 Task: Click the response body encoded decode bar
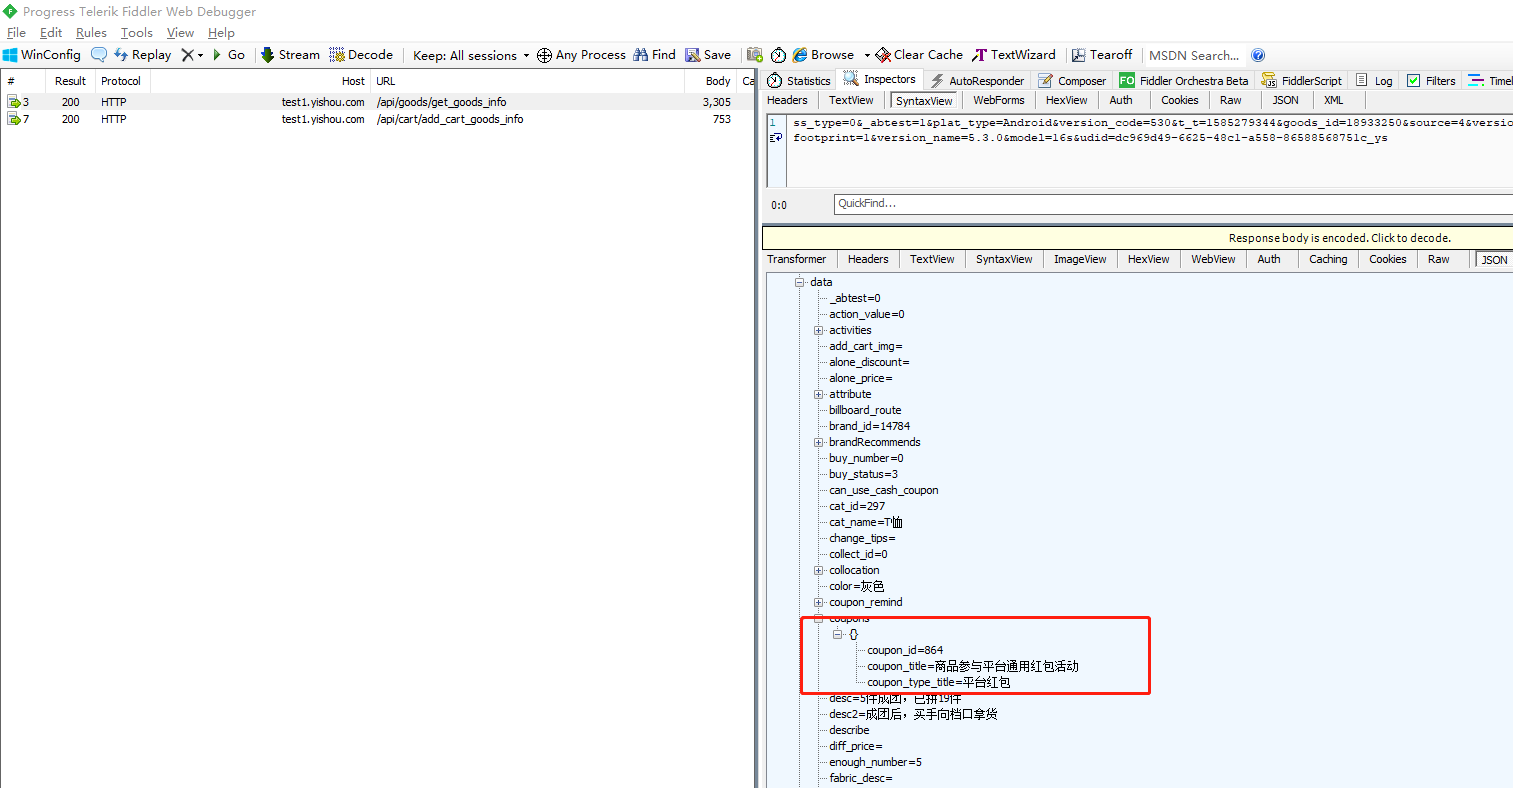(x=1137, y=238)
